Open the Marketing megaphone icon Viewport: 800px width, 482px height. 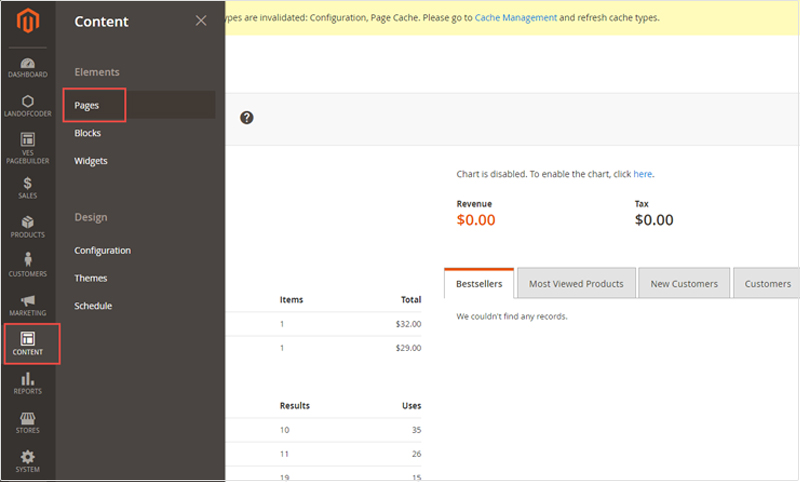pos(28,300)
